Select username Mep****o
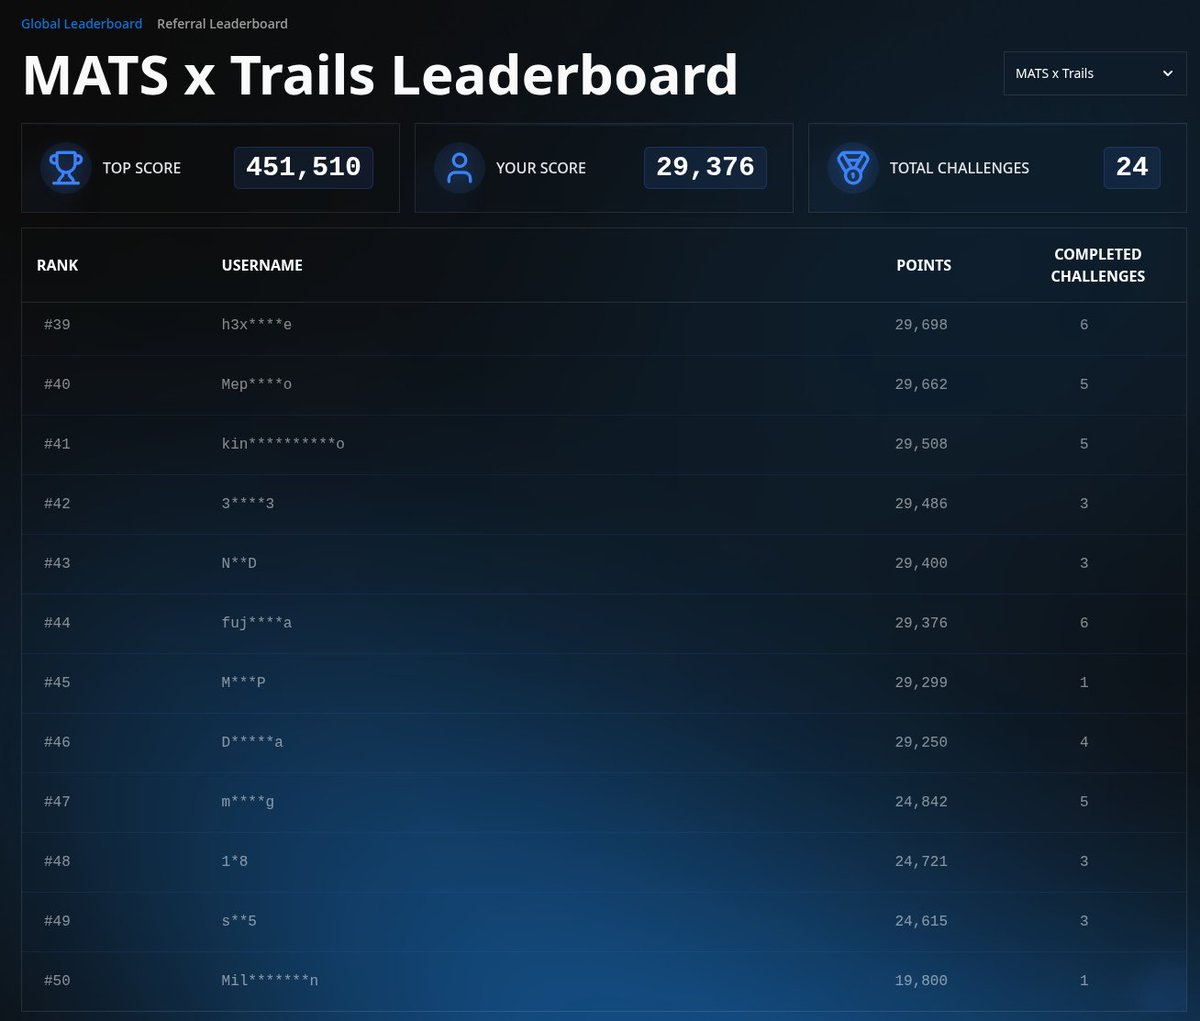 pos(257,384)
